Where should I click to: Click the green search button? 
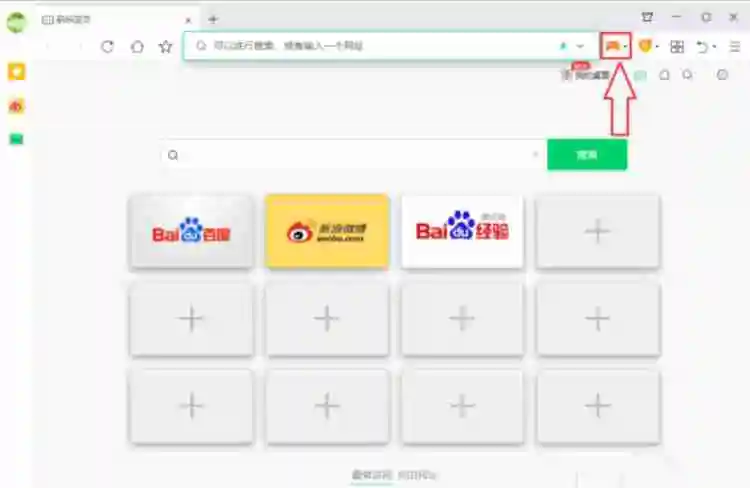click(x=587, y=155)
